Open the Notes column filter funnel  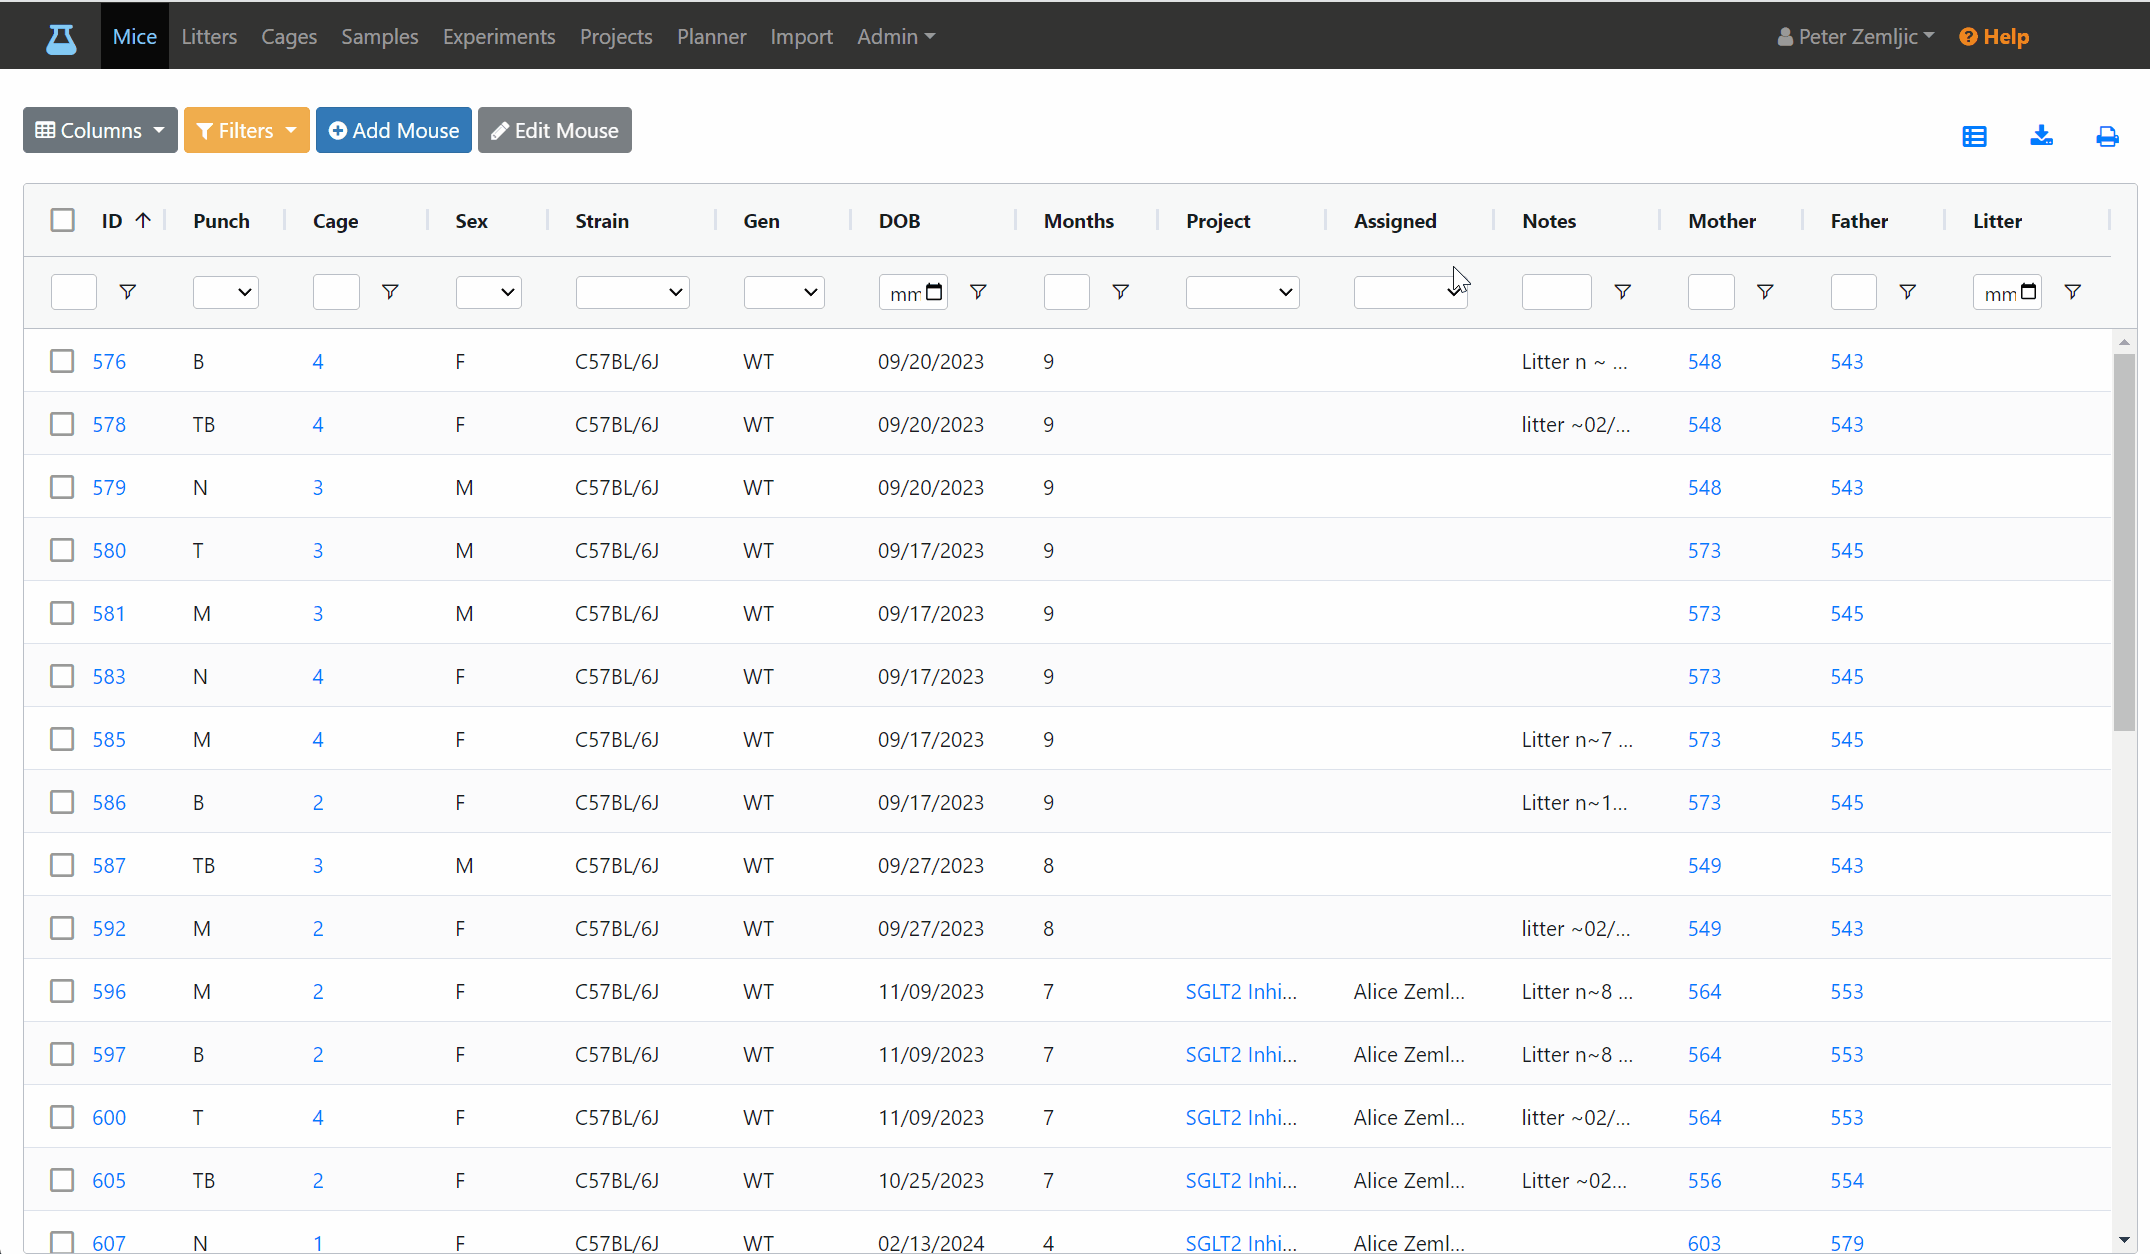(1622, 292)
